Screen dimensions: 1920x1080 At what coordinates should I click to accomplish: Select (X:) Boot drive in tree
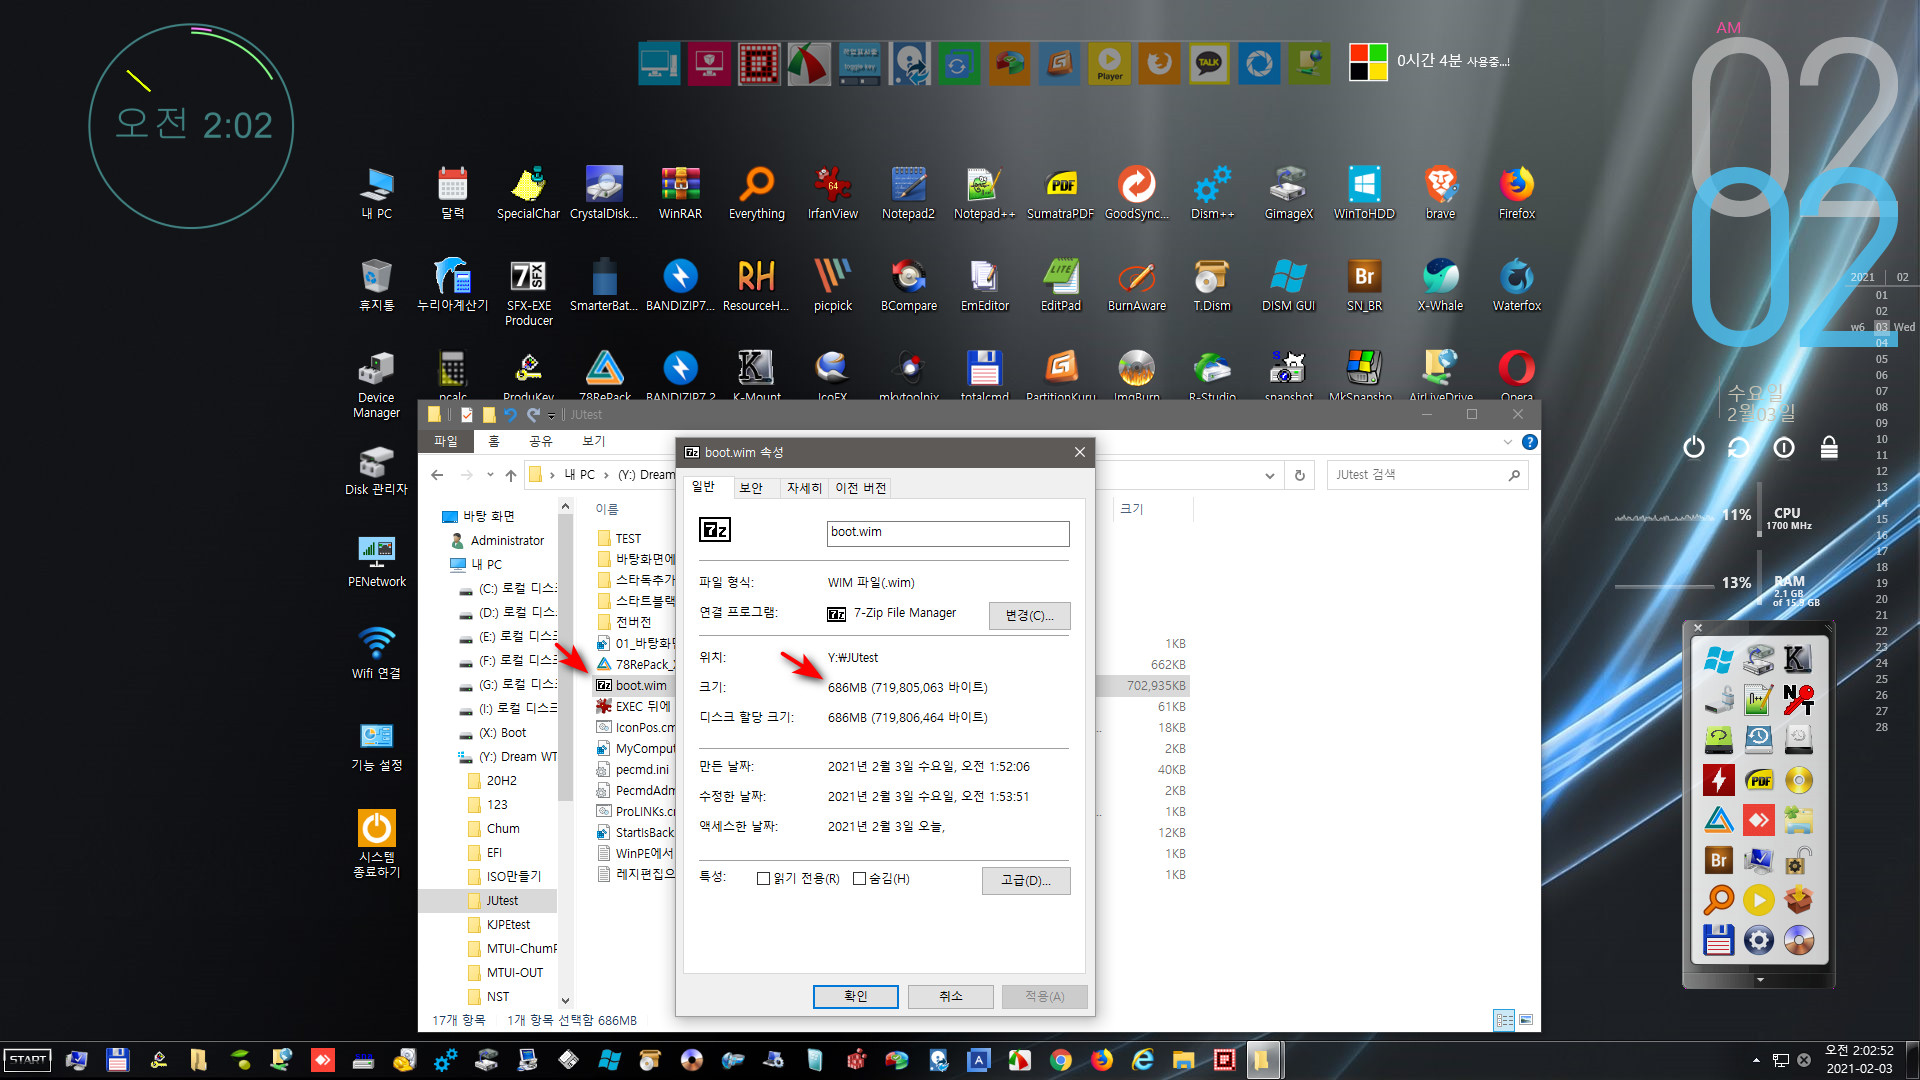coord(502,733)
